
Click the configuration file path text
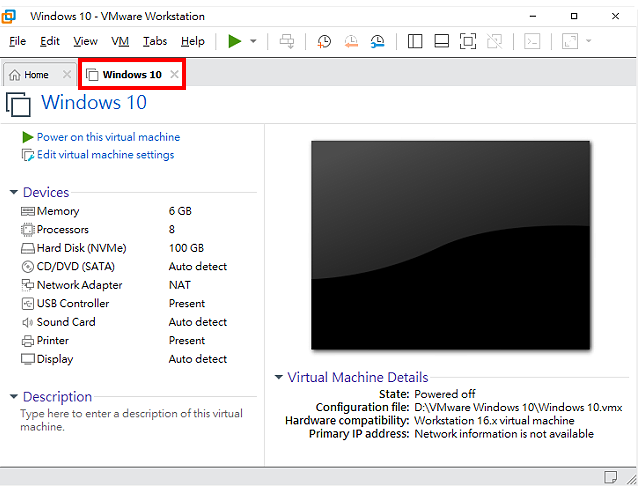518,407
